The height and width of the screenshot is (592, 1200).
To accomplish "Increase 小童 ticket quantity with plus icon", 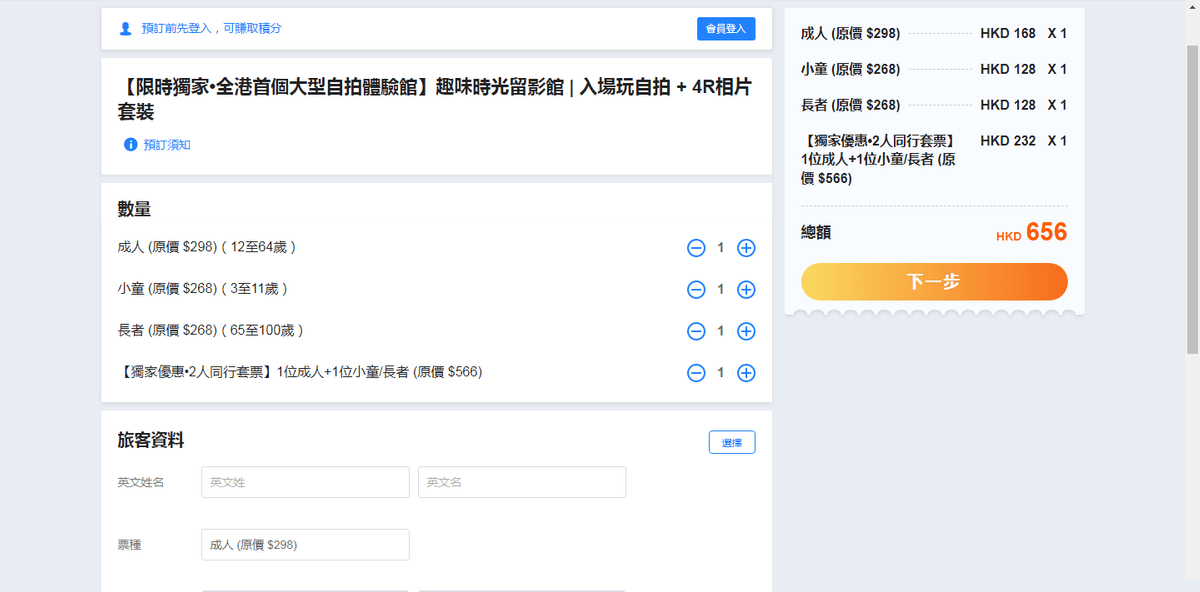I will 746,290.
